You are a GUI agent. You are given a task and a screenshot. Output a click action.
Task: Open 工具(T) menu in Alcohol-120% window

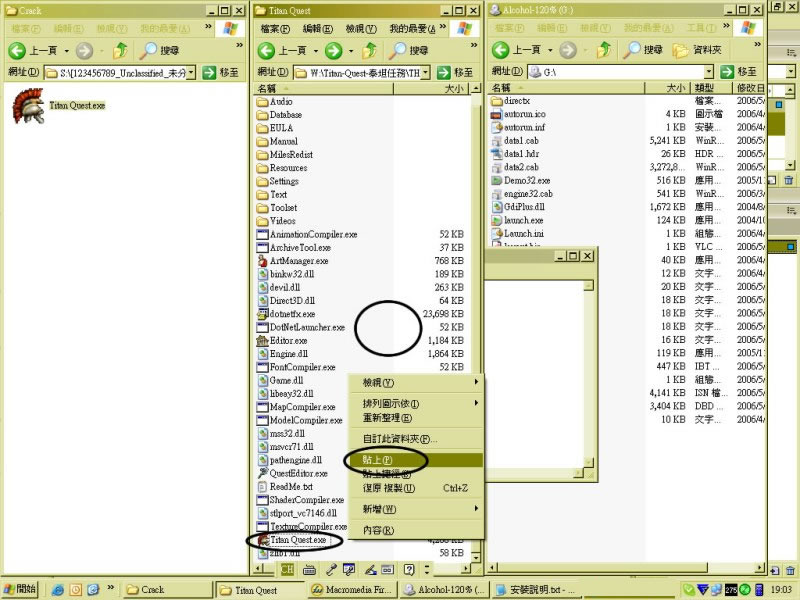702,28
